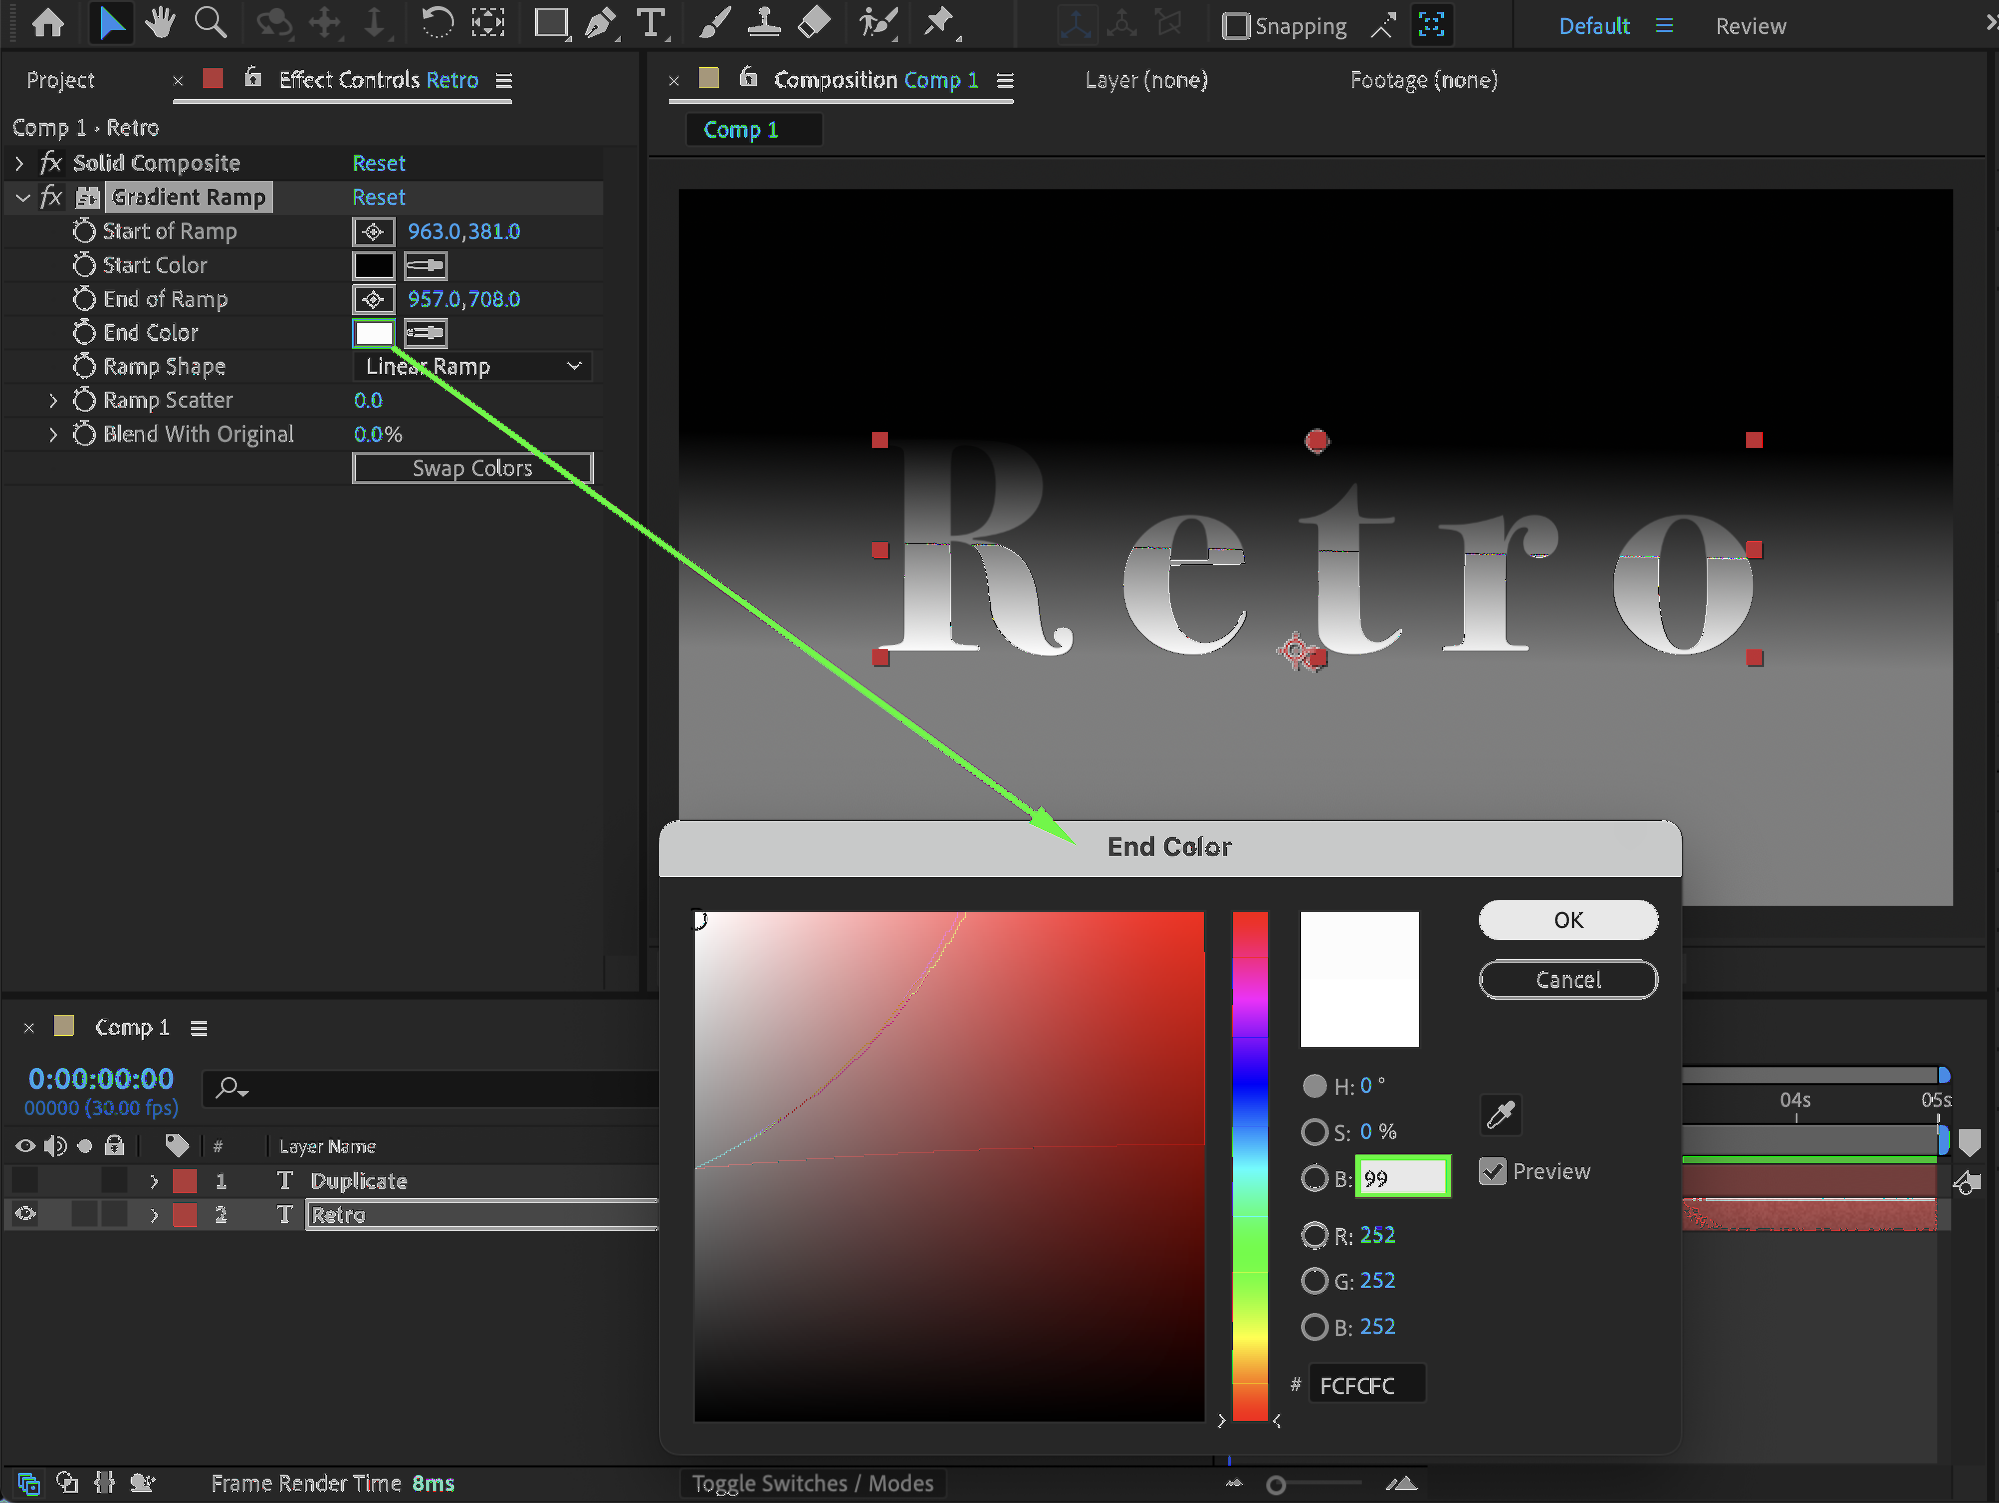The image size is (1999, 1504).
Task: Select the Blue channel radio button
Action: pyautogui.click(x=1315, y=1327)
